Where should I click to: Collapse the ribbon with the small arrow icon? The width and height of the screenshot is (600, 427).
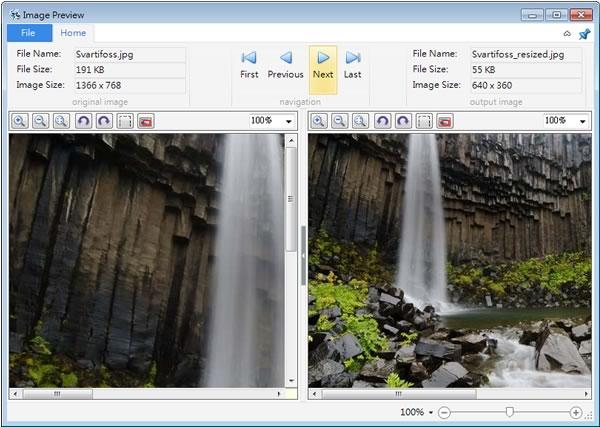point(567,34)
